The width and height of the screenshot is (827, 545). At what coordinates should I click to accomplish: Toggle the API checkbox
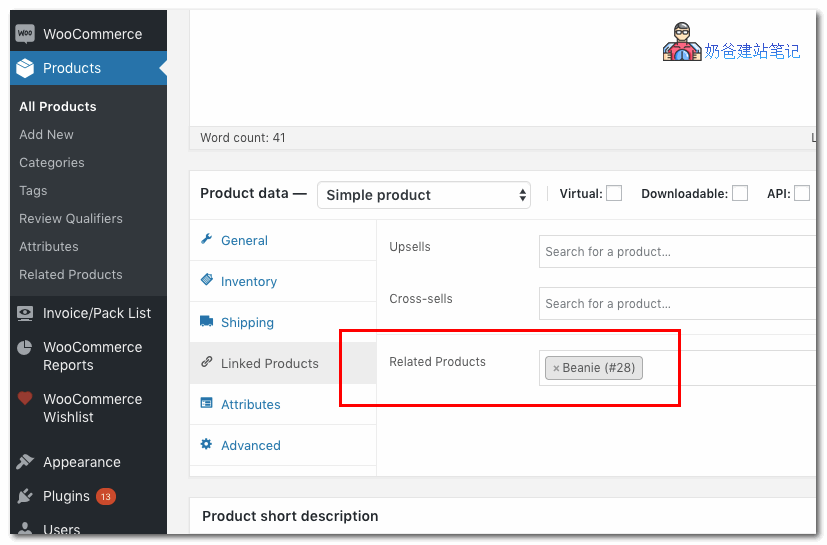[x=801, y=194]
